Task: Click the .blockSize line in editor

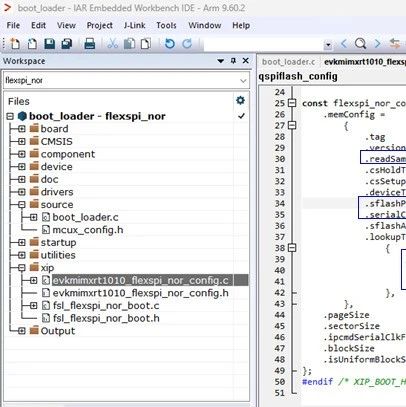Action: tap(349, 348)
